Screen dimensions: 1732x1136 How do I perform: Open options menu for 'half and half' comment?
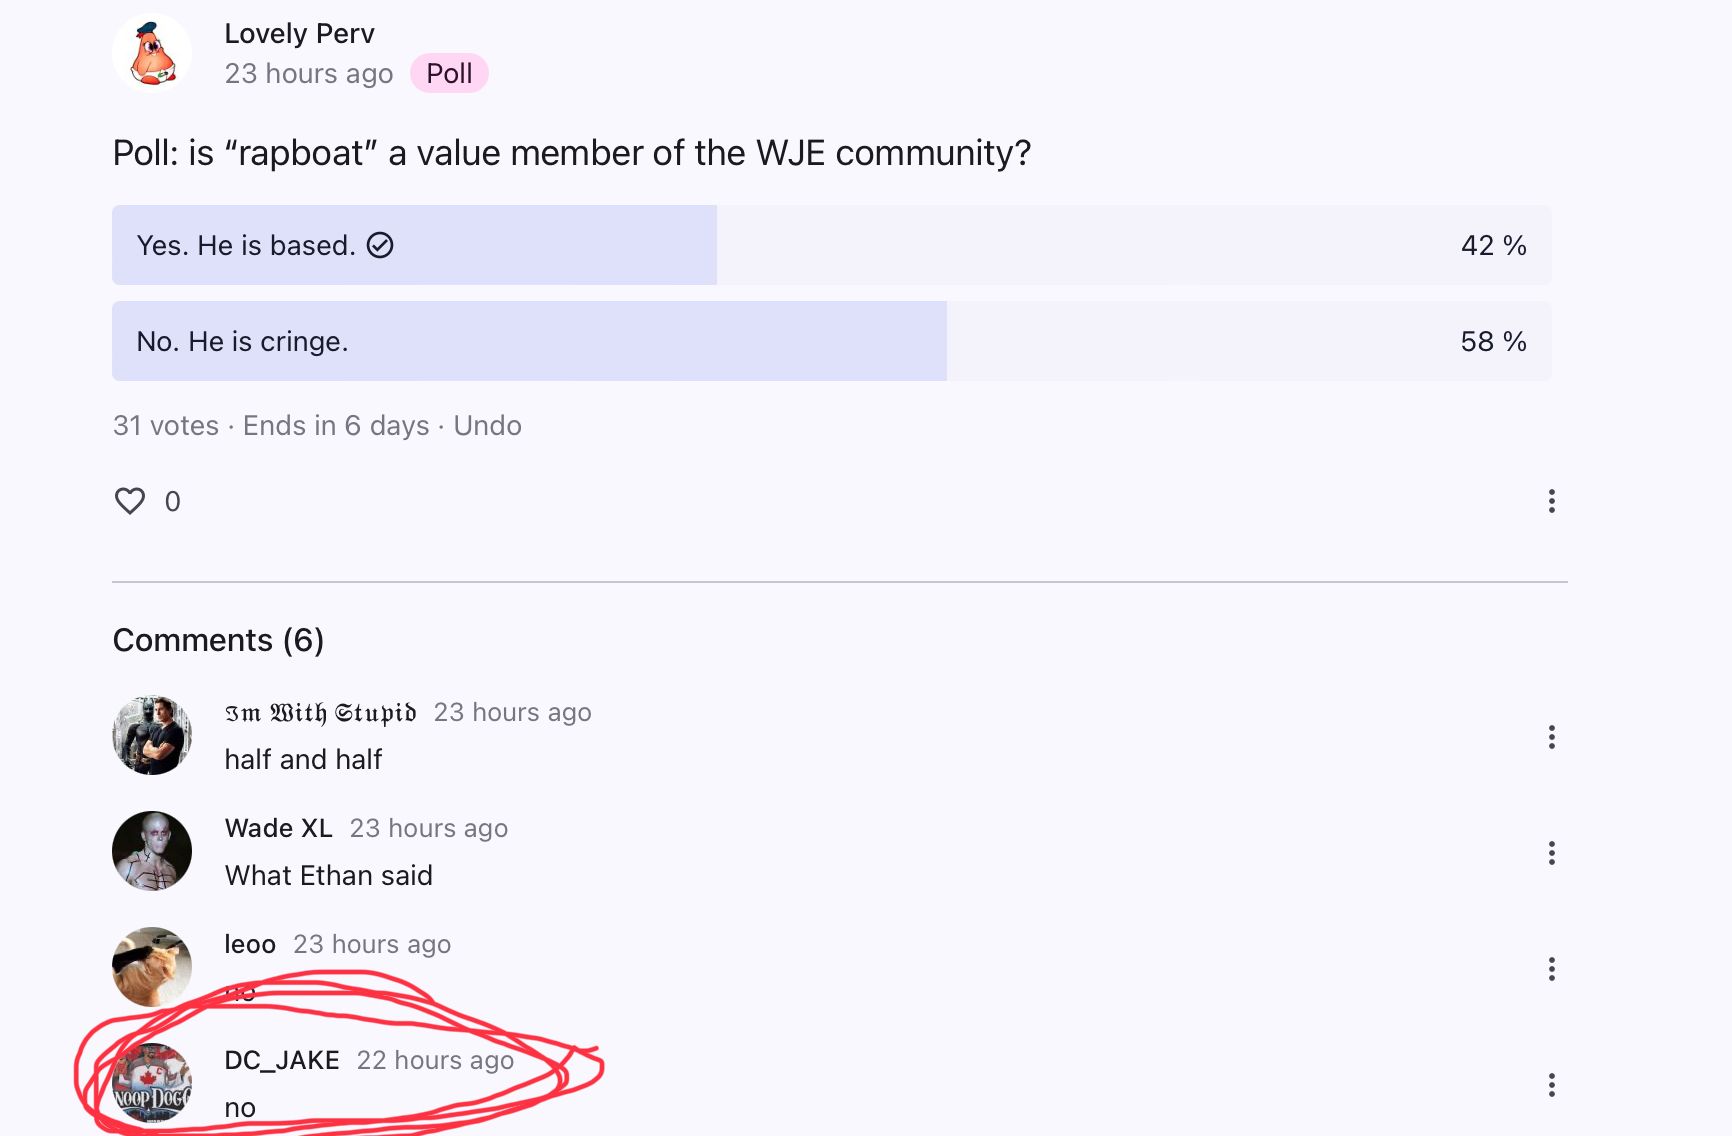1551,737
